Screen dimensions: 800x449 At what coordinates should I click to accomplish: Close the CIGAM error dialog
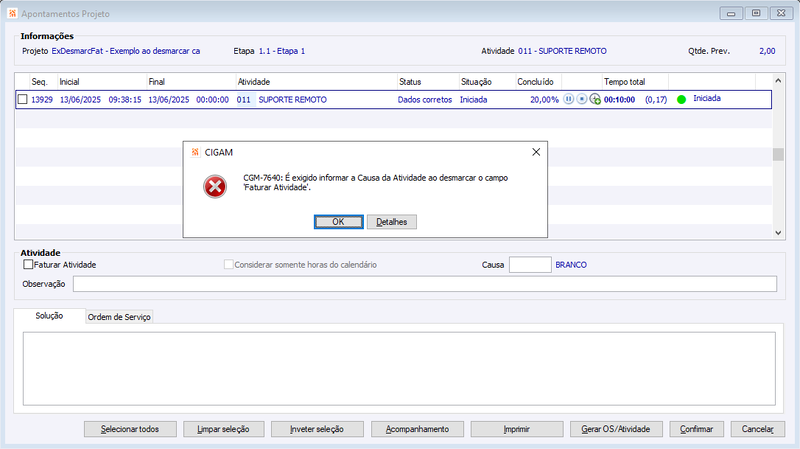[536, 152]
